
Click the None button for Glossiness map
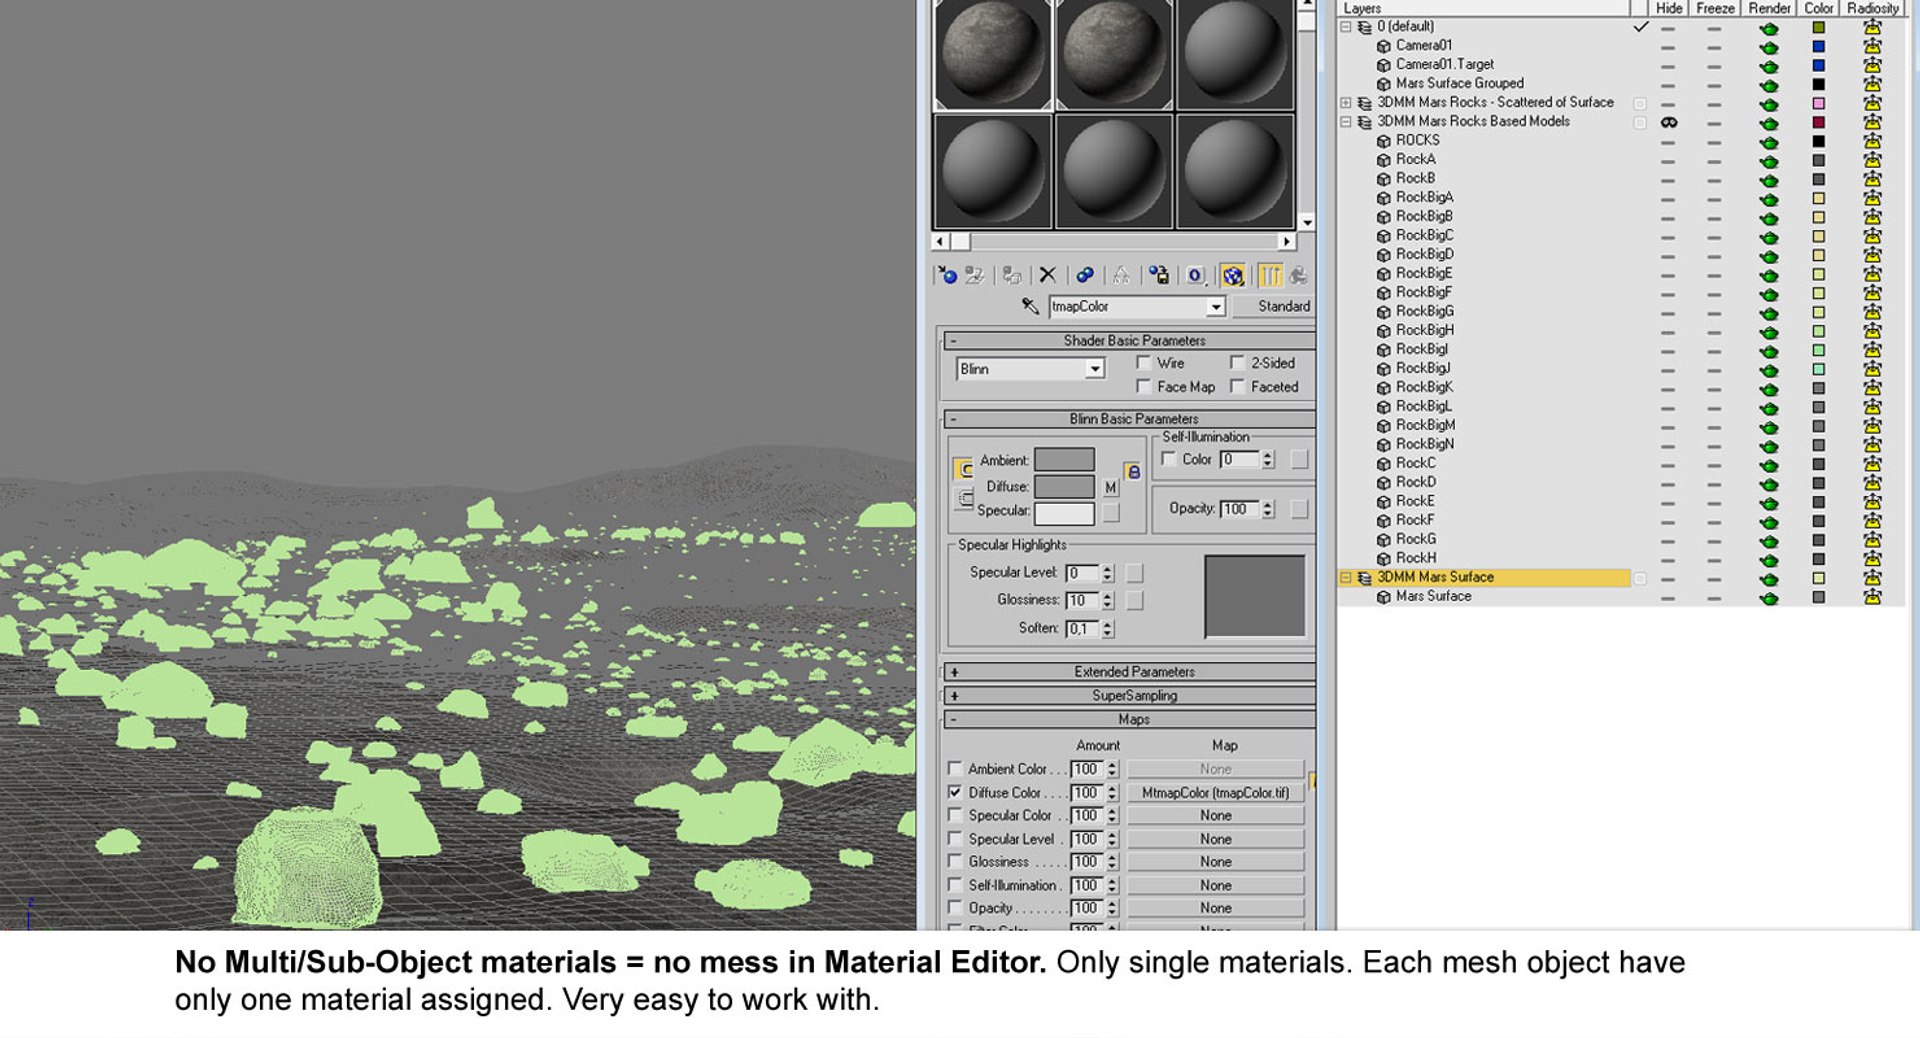click(x=1216, y=862)
